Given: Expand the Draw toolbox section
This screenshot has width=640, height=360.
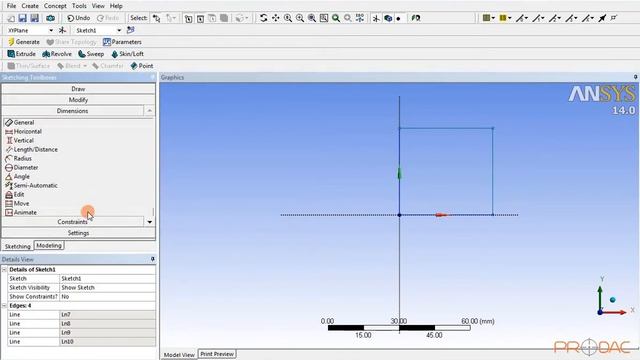Looking at the screenshot, I should coord(78,89).
